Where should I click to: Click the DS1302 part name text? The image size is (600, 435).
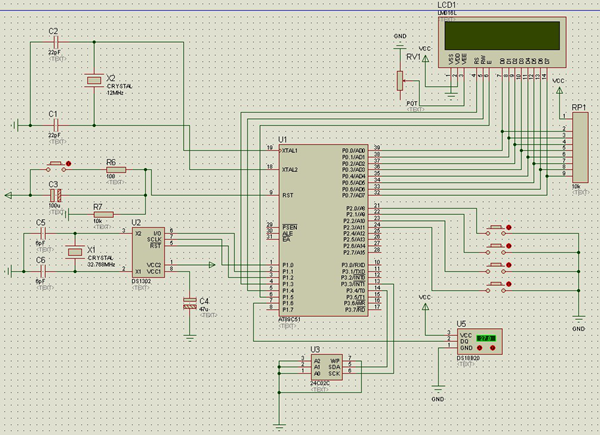pyautogui.click(x=141, y=281)
